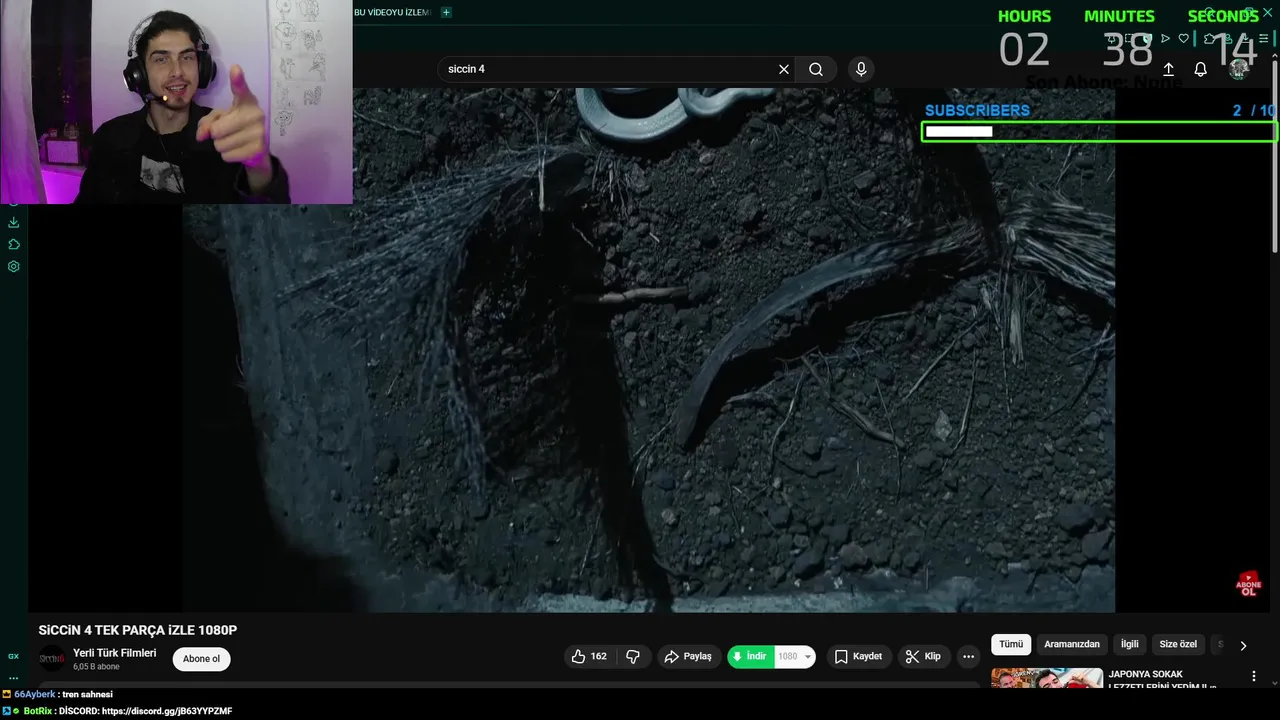The height and width of the screenshot is (720, 1280).
Task: Click the GX icon in the sidebar
Action: click(14, 656)
